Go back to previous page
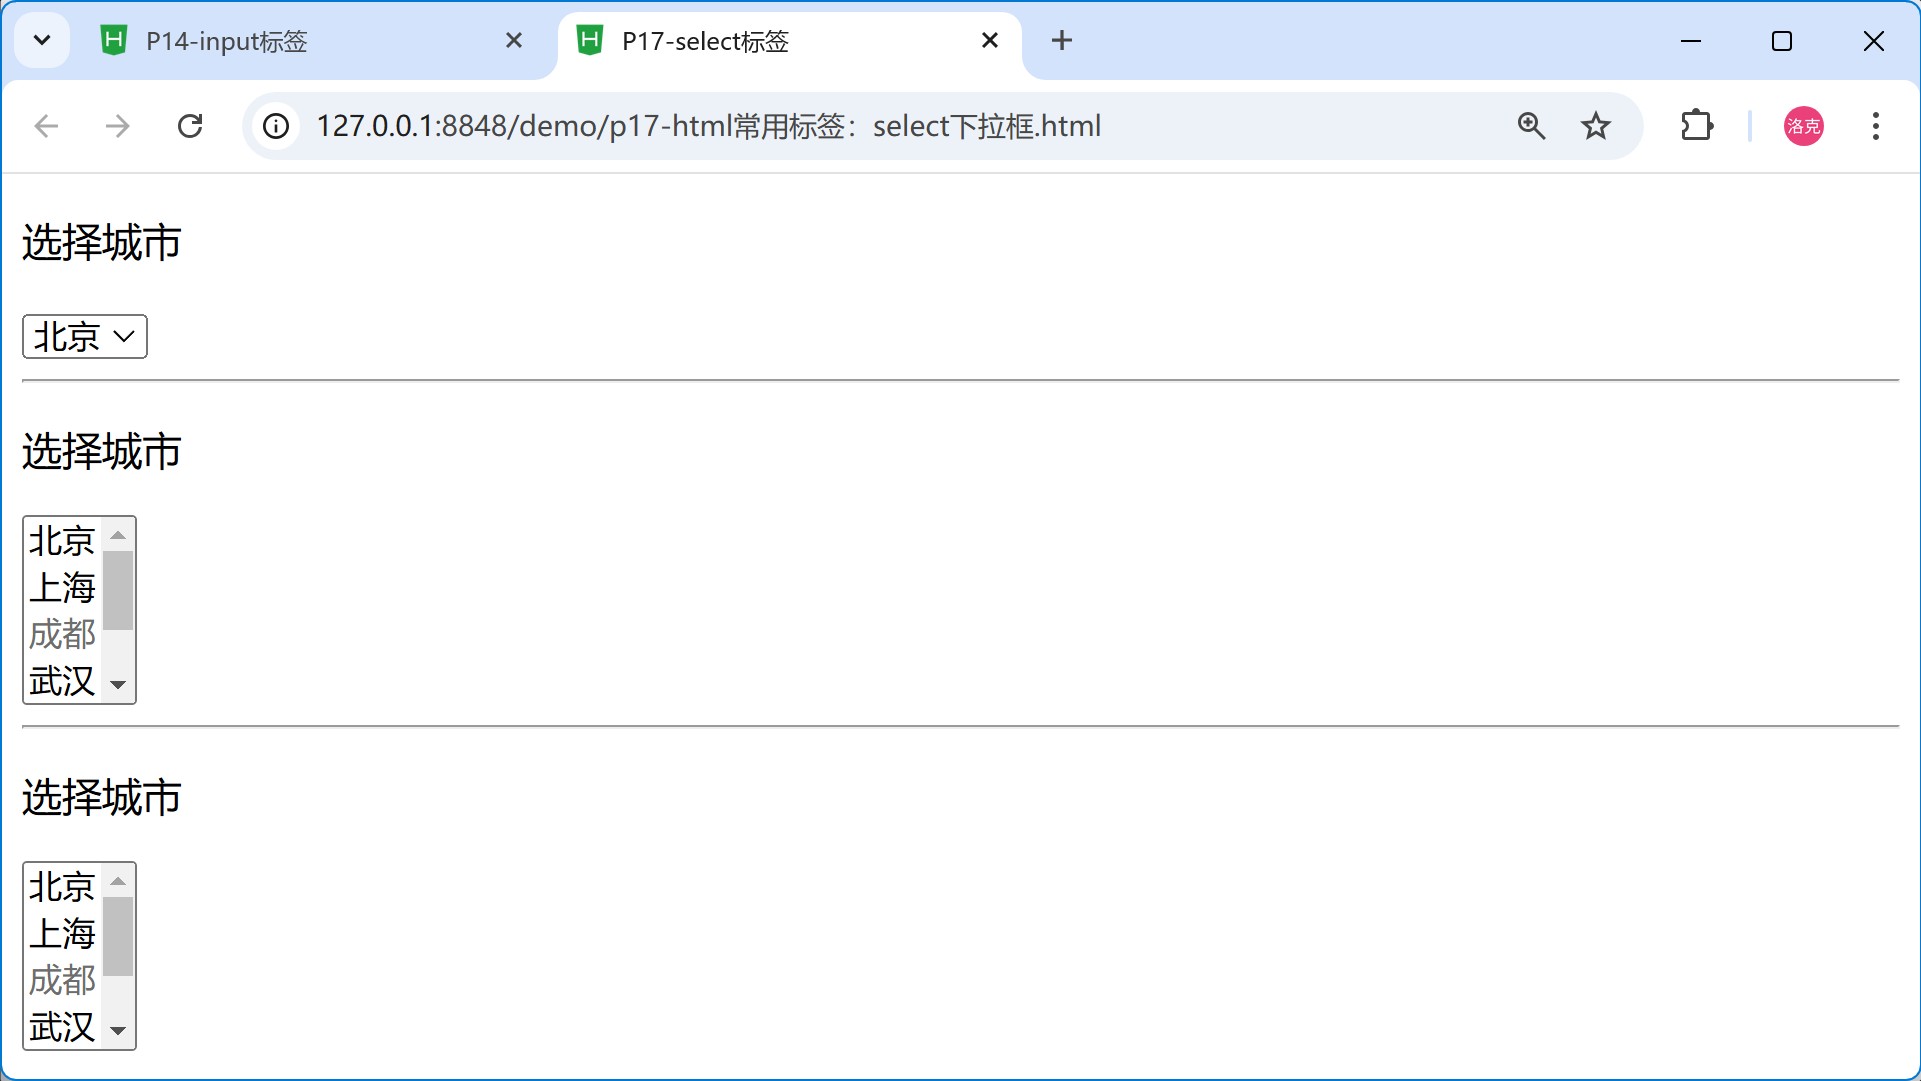 (46, 126)
